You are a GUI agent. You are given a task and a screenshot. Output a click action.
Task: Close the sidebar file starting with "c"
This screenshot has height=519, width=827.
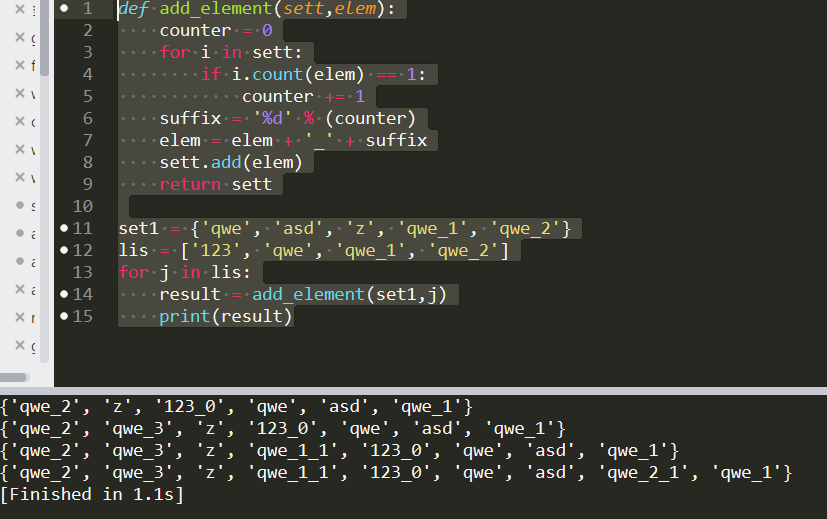click(20, 123)
